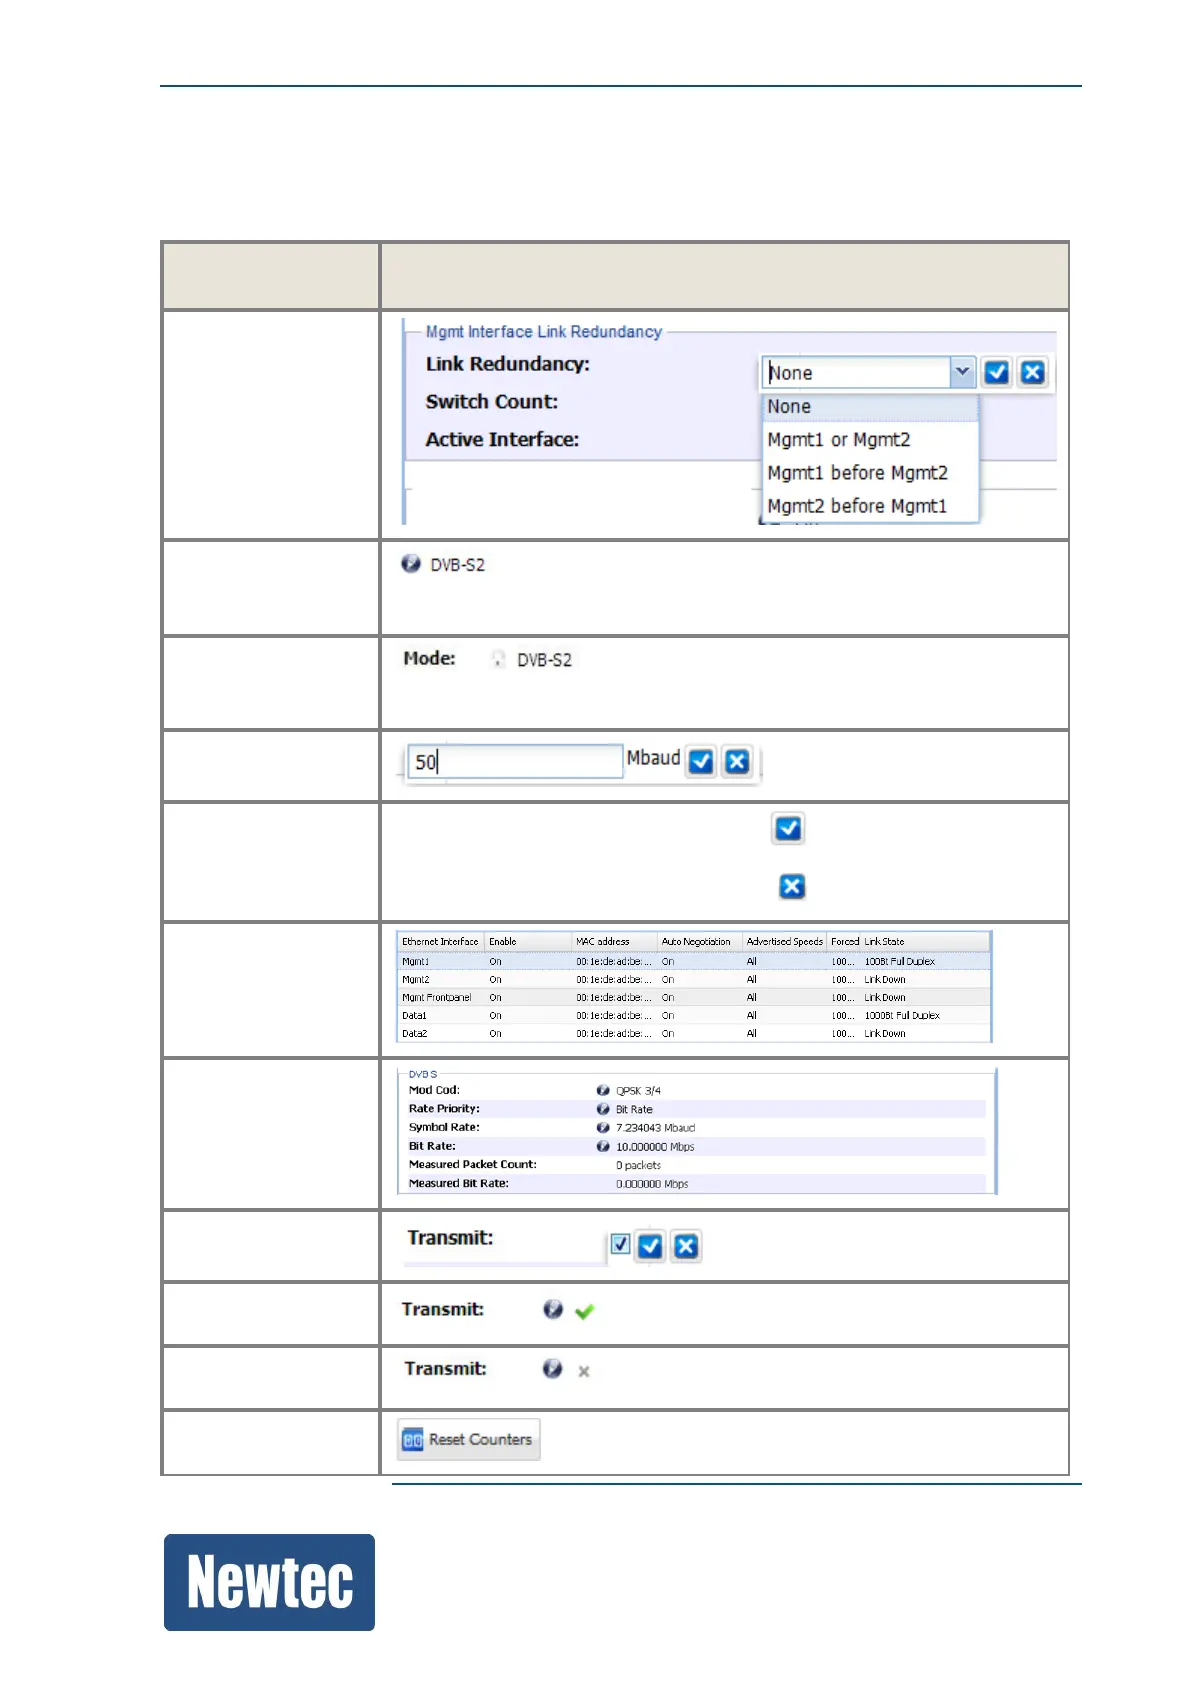Confirm Link Redundancy with the blue checkmark

(996, 373)
